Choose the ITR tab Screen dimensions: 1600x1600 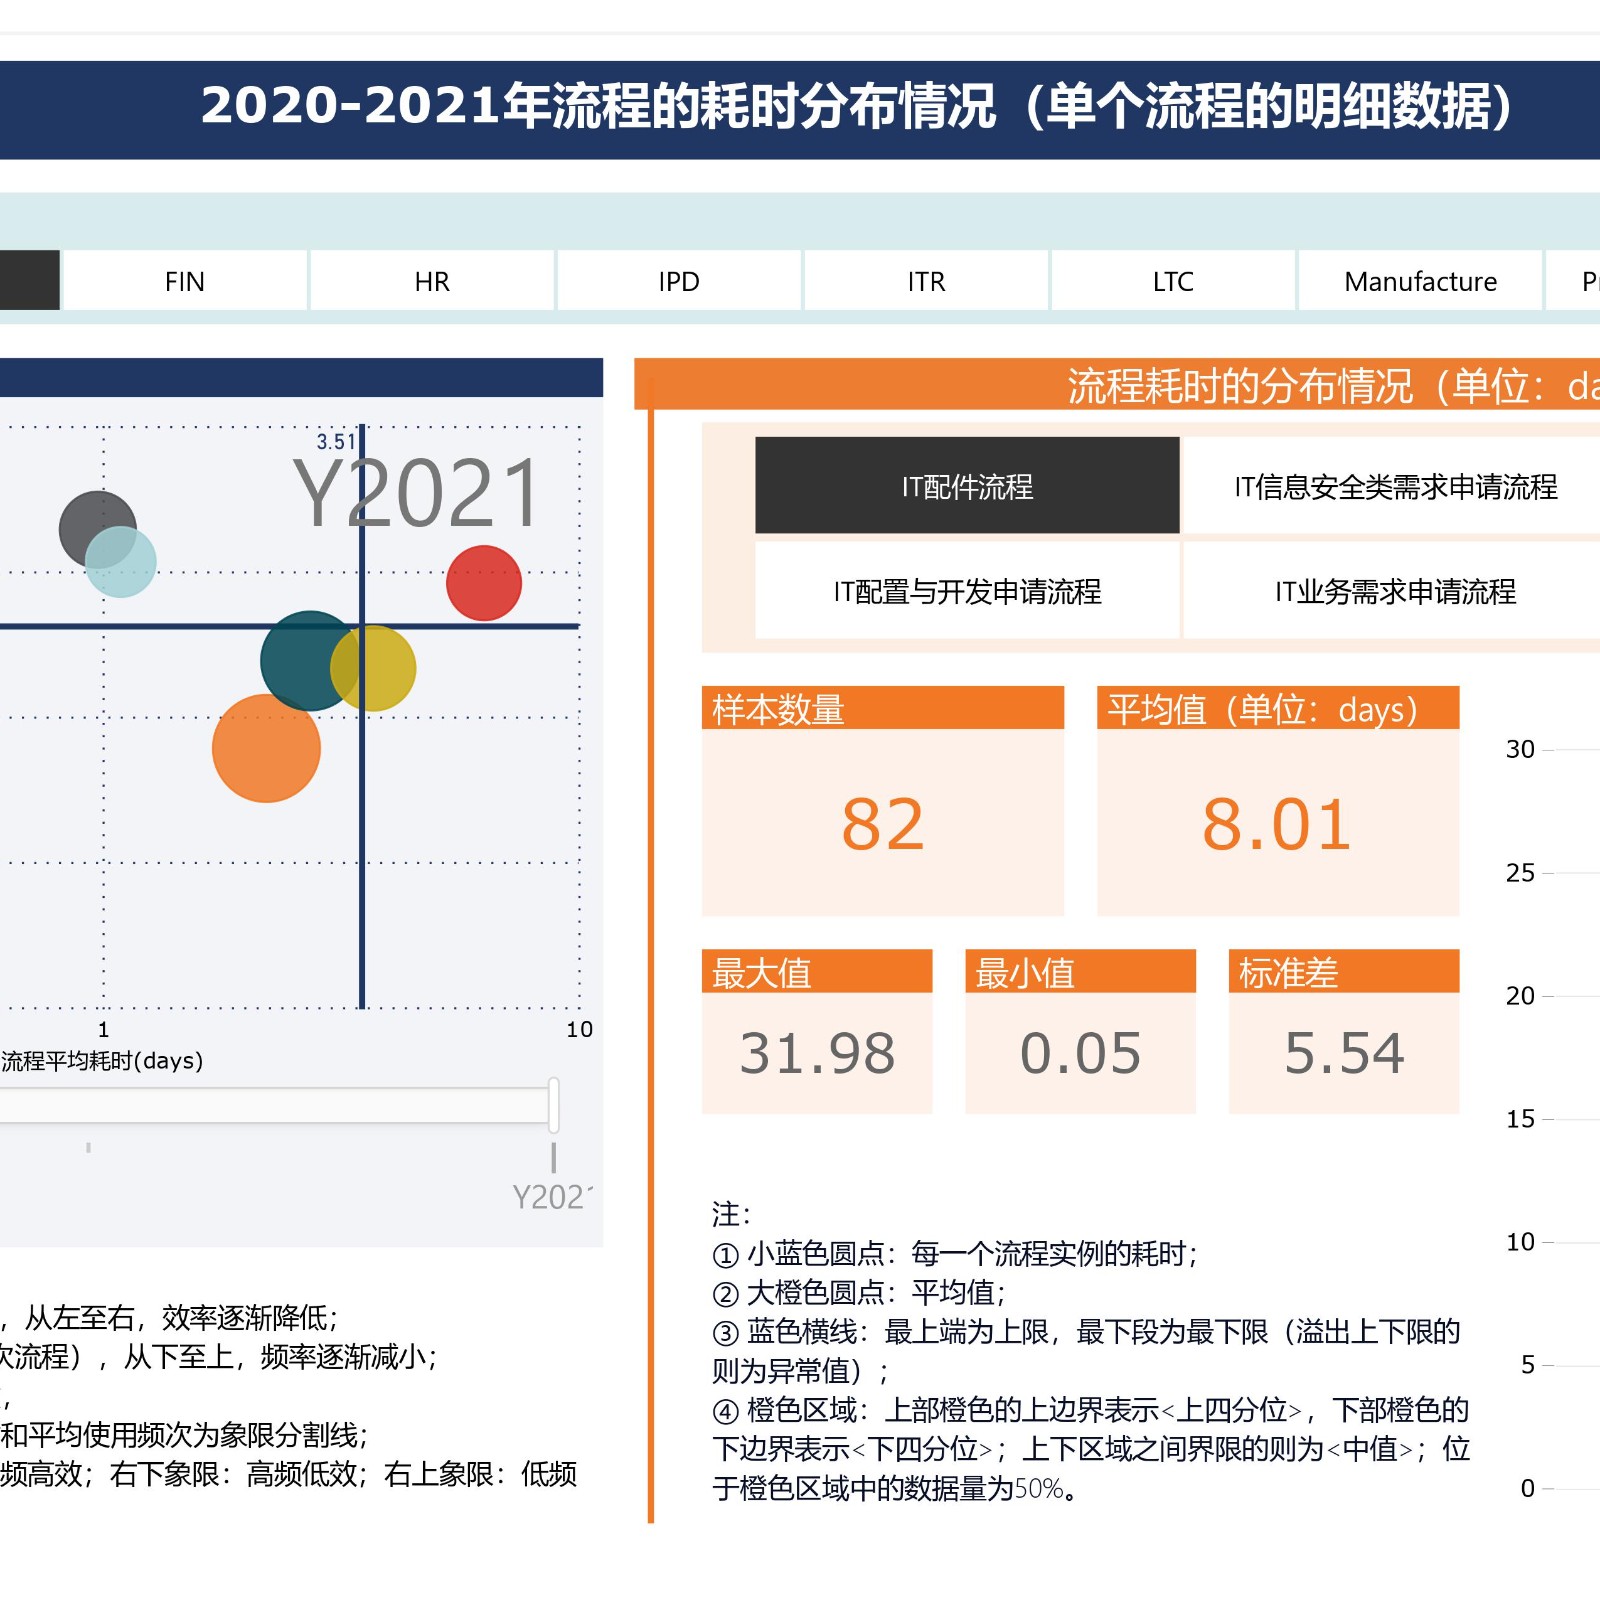point(926,282)
